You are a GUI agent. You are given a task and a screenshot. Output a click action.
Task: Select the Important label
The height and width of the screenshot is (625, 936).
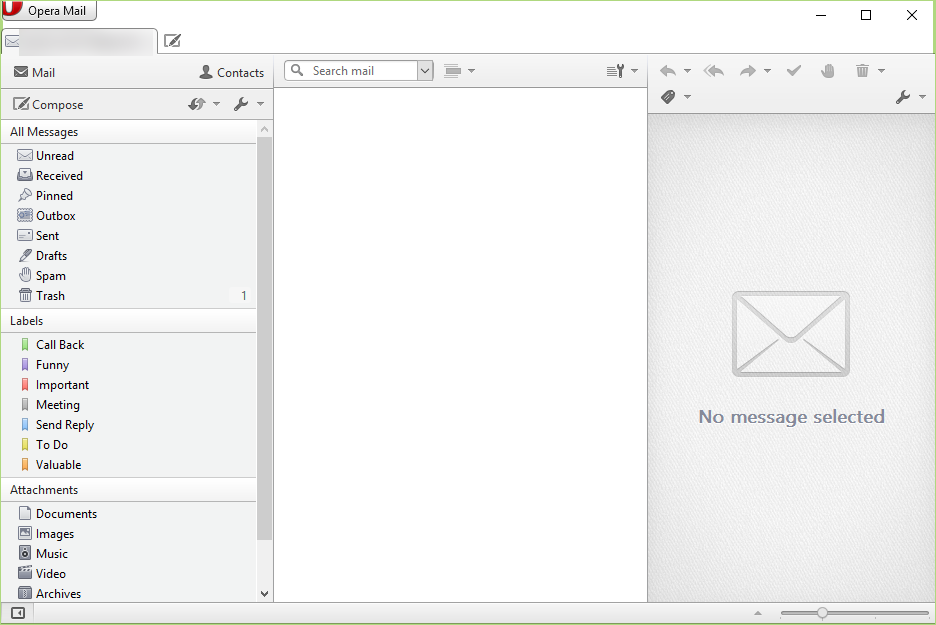(129, 385)
